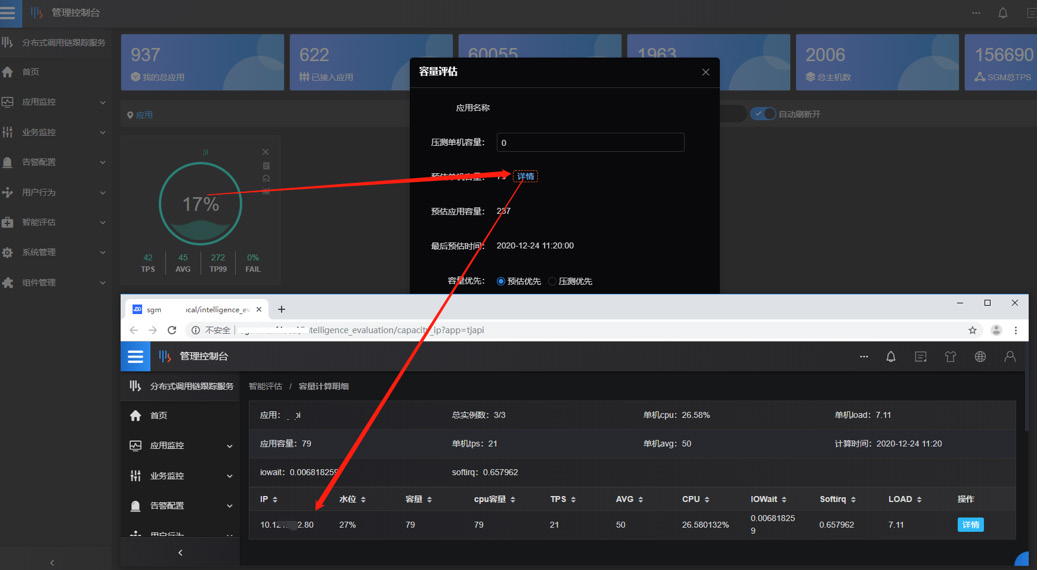Select the 压测优先 radio option
The image size is (1038, 570).
pyautogui.click(x=552, y=281)
